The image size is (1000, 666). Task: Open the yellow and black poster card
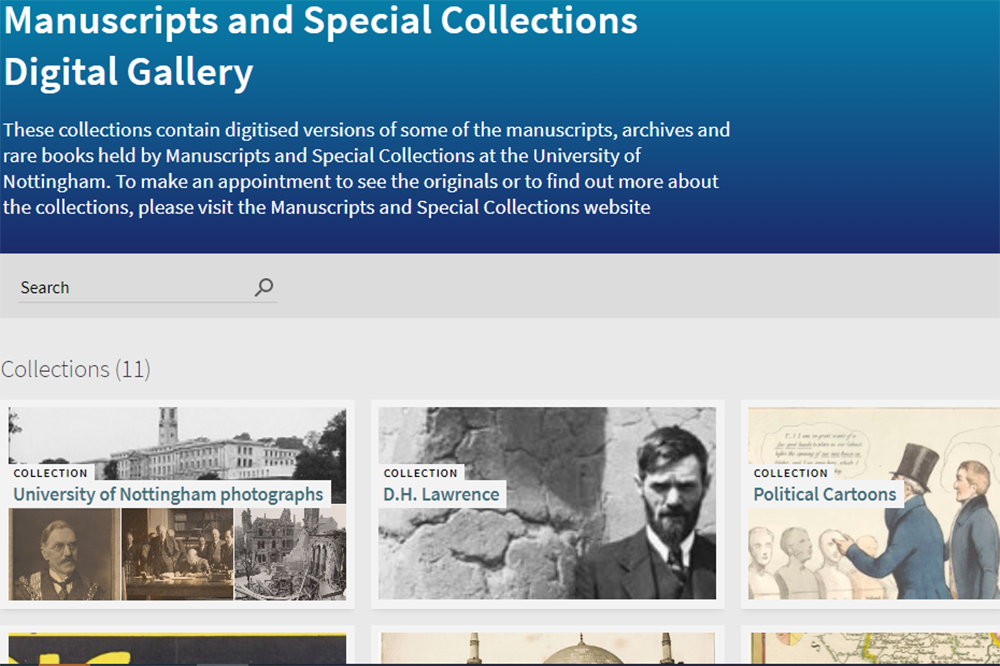tap(177, 648)
